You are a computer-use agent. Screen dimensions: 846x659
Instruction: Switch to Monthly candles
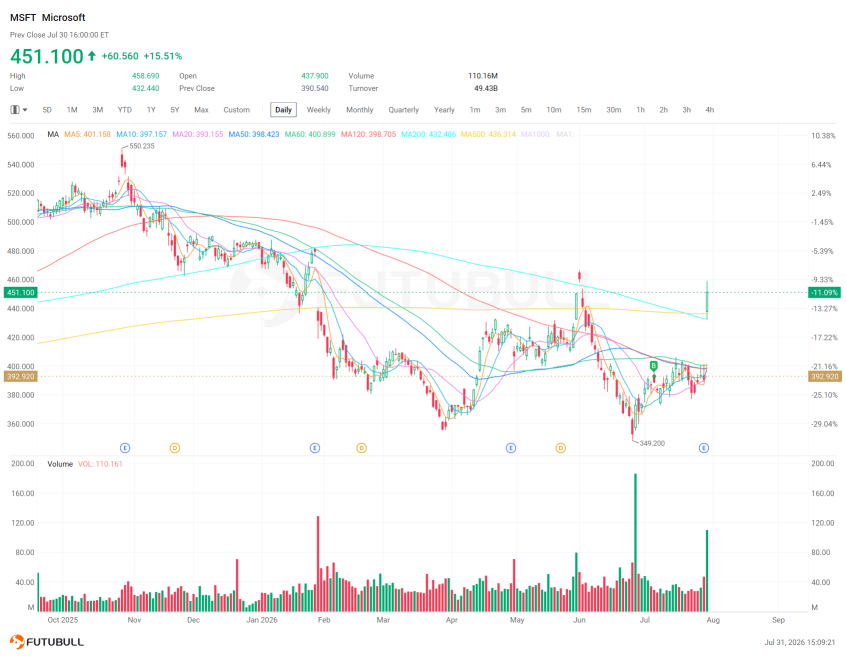(359, 110)
